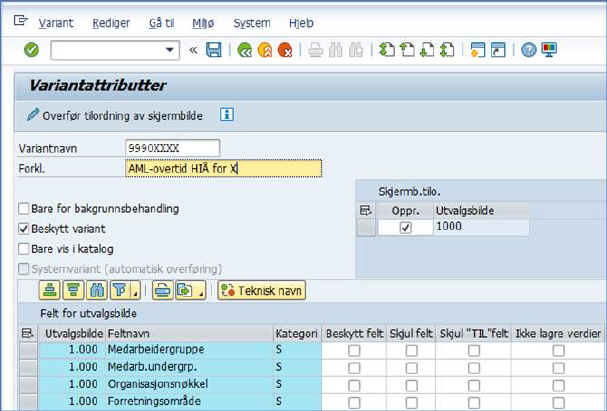Click the green Back icon
This screenshot has width=607, height=411.
(245, 50)
